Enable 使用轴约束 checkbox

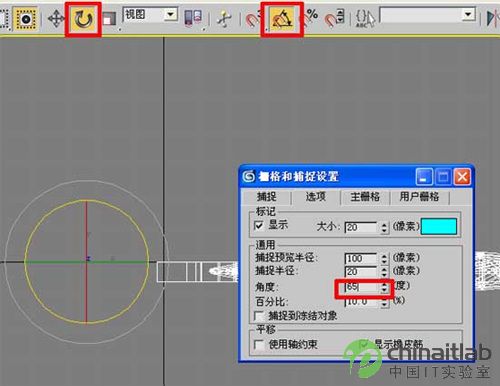click(259, 344)
